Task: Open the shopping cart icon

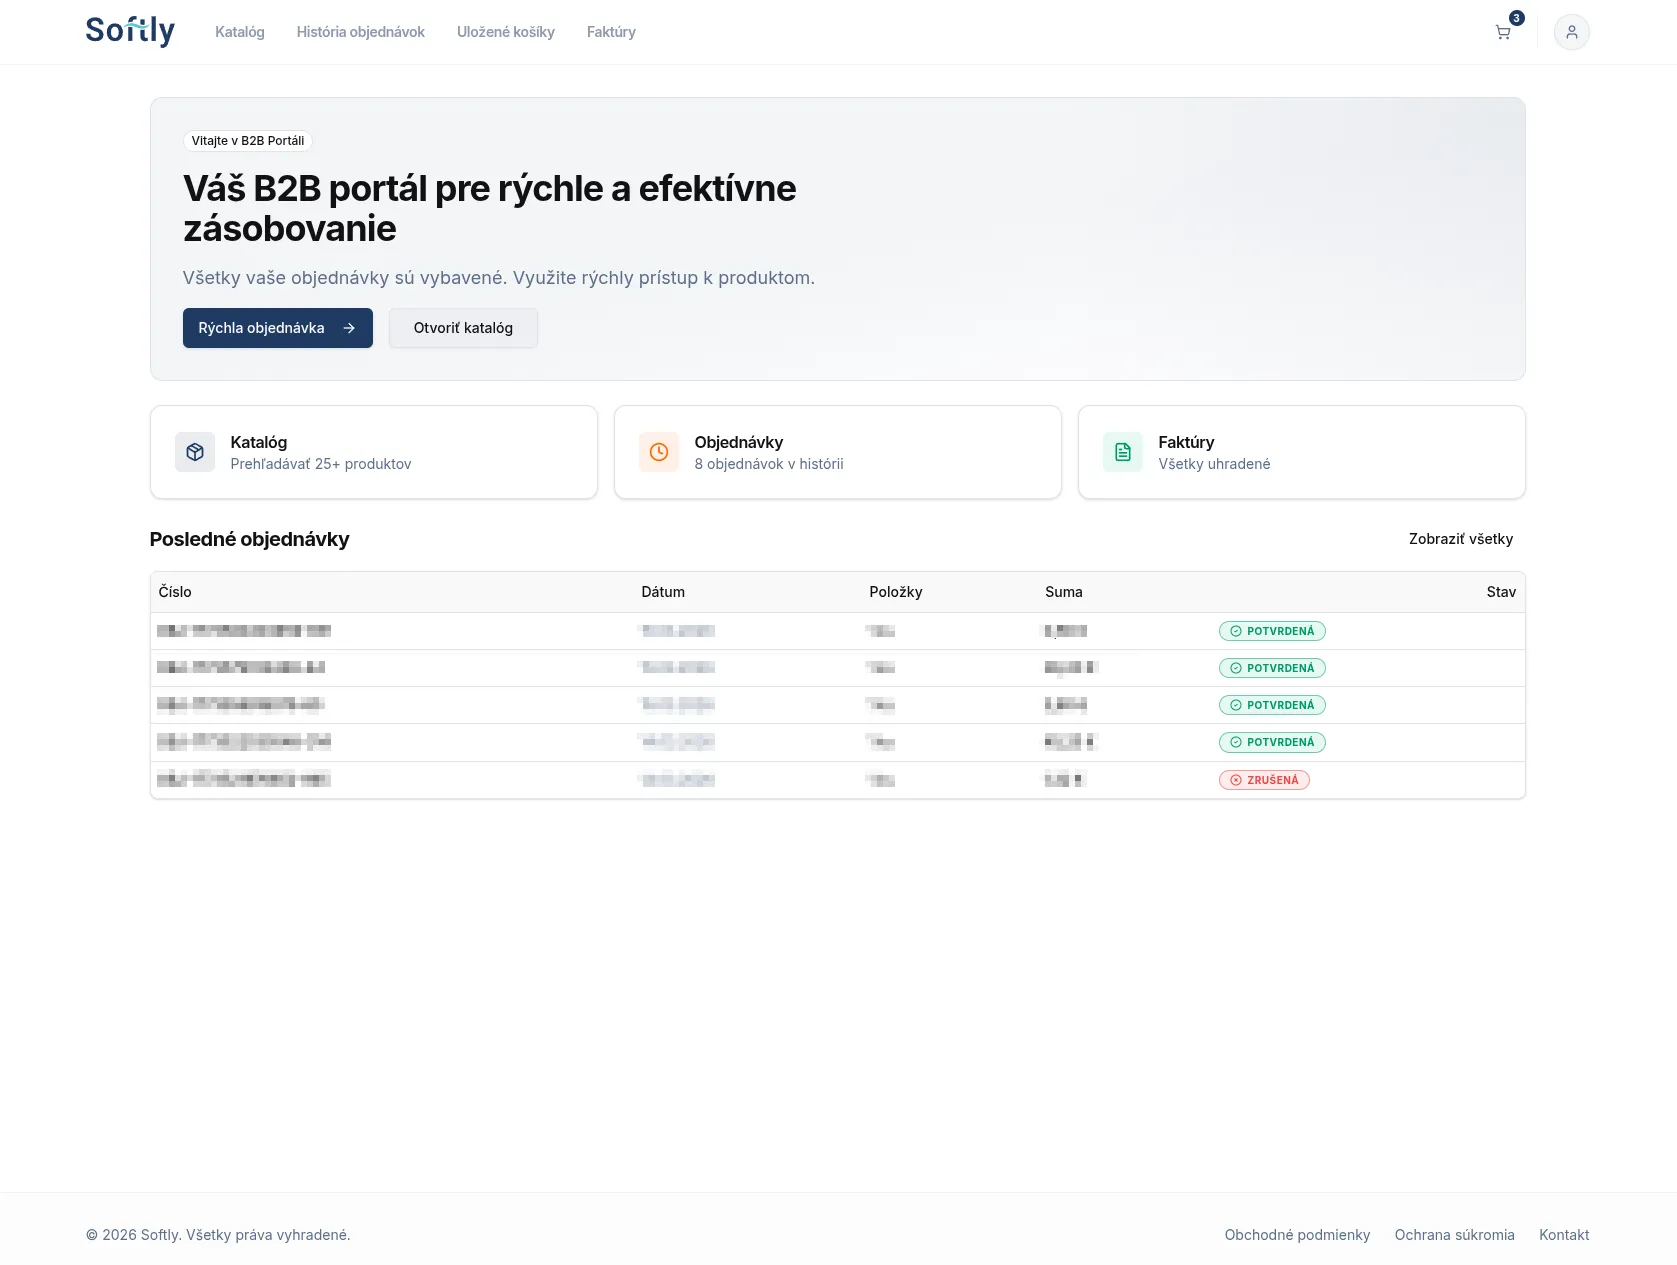Action: coord(1502,32)
